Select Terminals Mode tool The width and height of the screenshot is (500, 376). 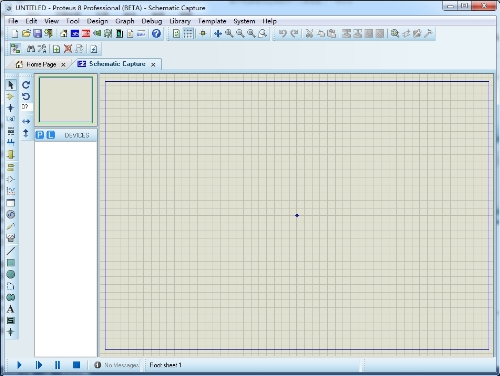(11, 167)
